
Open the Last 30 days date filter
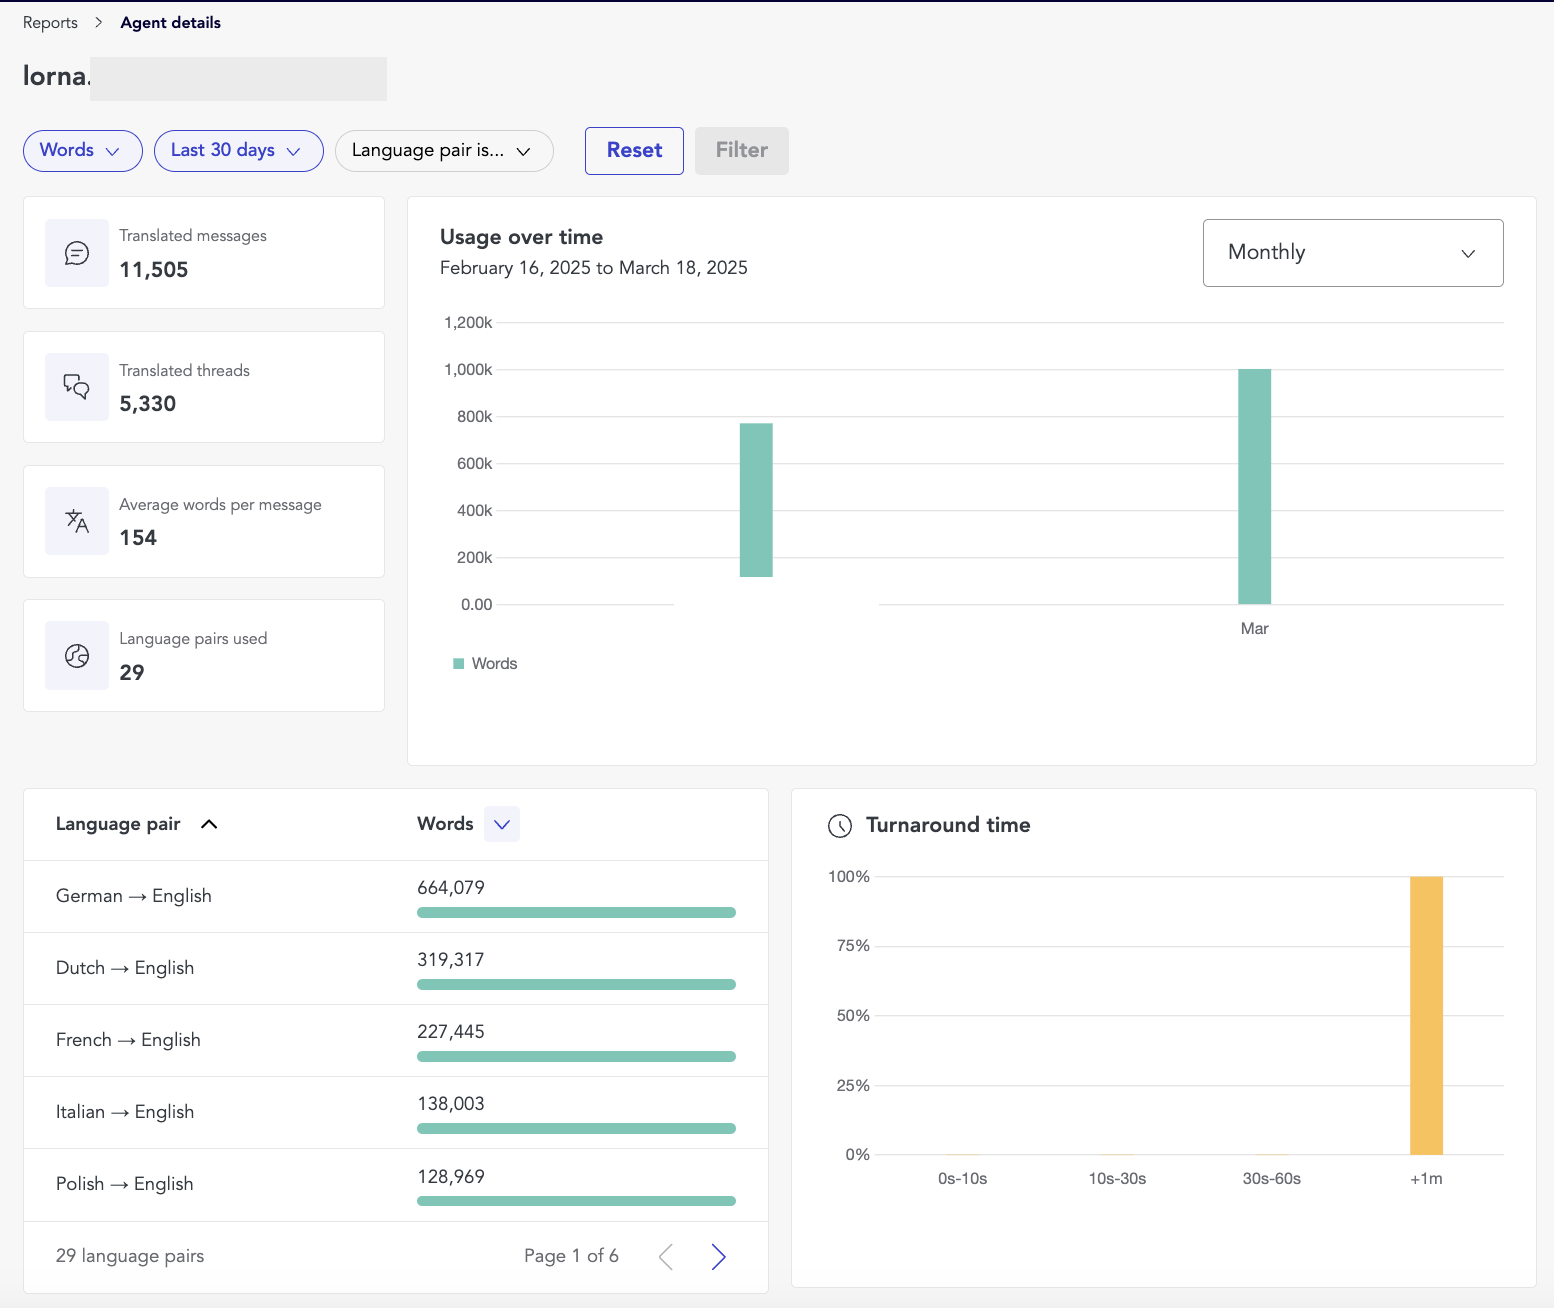pos(238,151)
